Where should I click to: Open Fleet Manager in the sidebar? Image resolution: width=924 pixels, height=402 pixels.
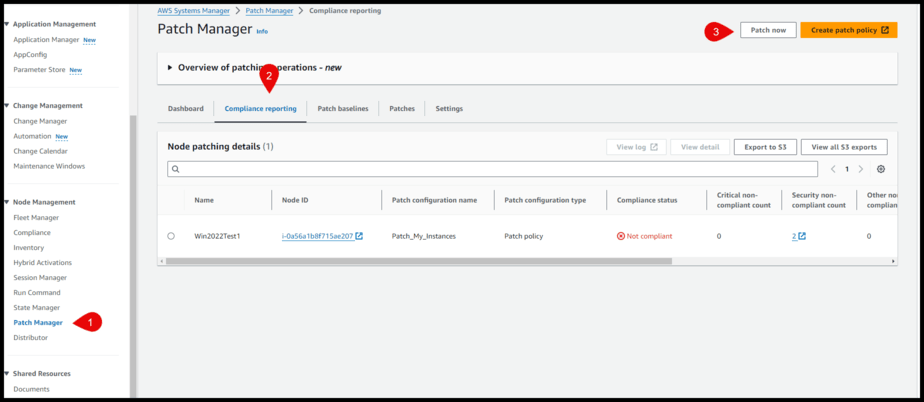coord(36,218)
